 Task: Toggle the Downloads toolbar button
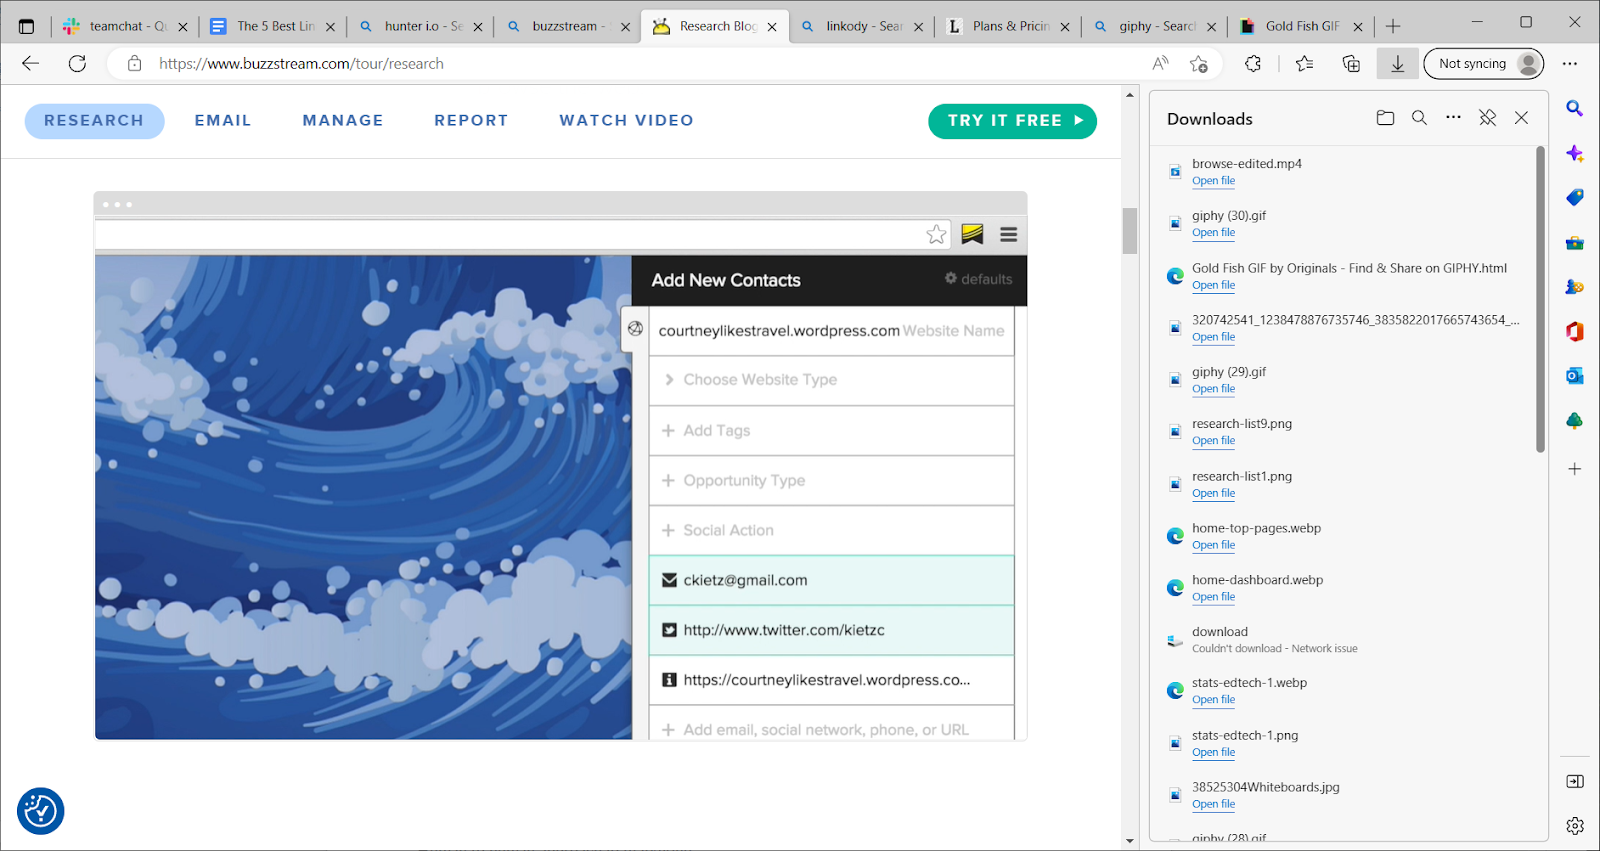1397,64
